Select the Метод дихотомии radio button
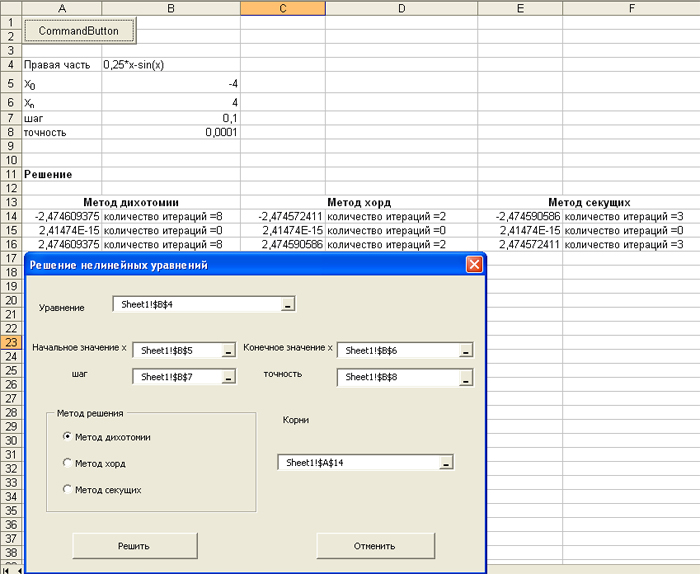Screen dimensions: 700x574 point(67,436)
